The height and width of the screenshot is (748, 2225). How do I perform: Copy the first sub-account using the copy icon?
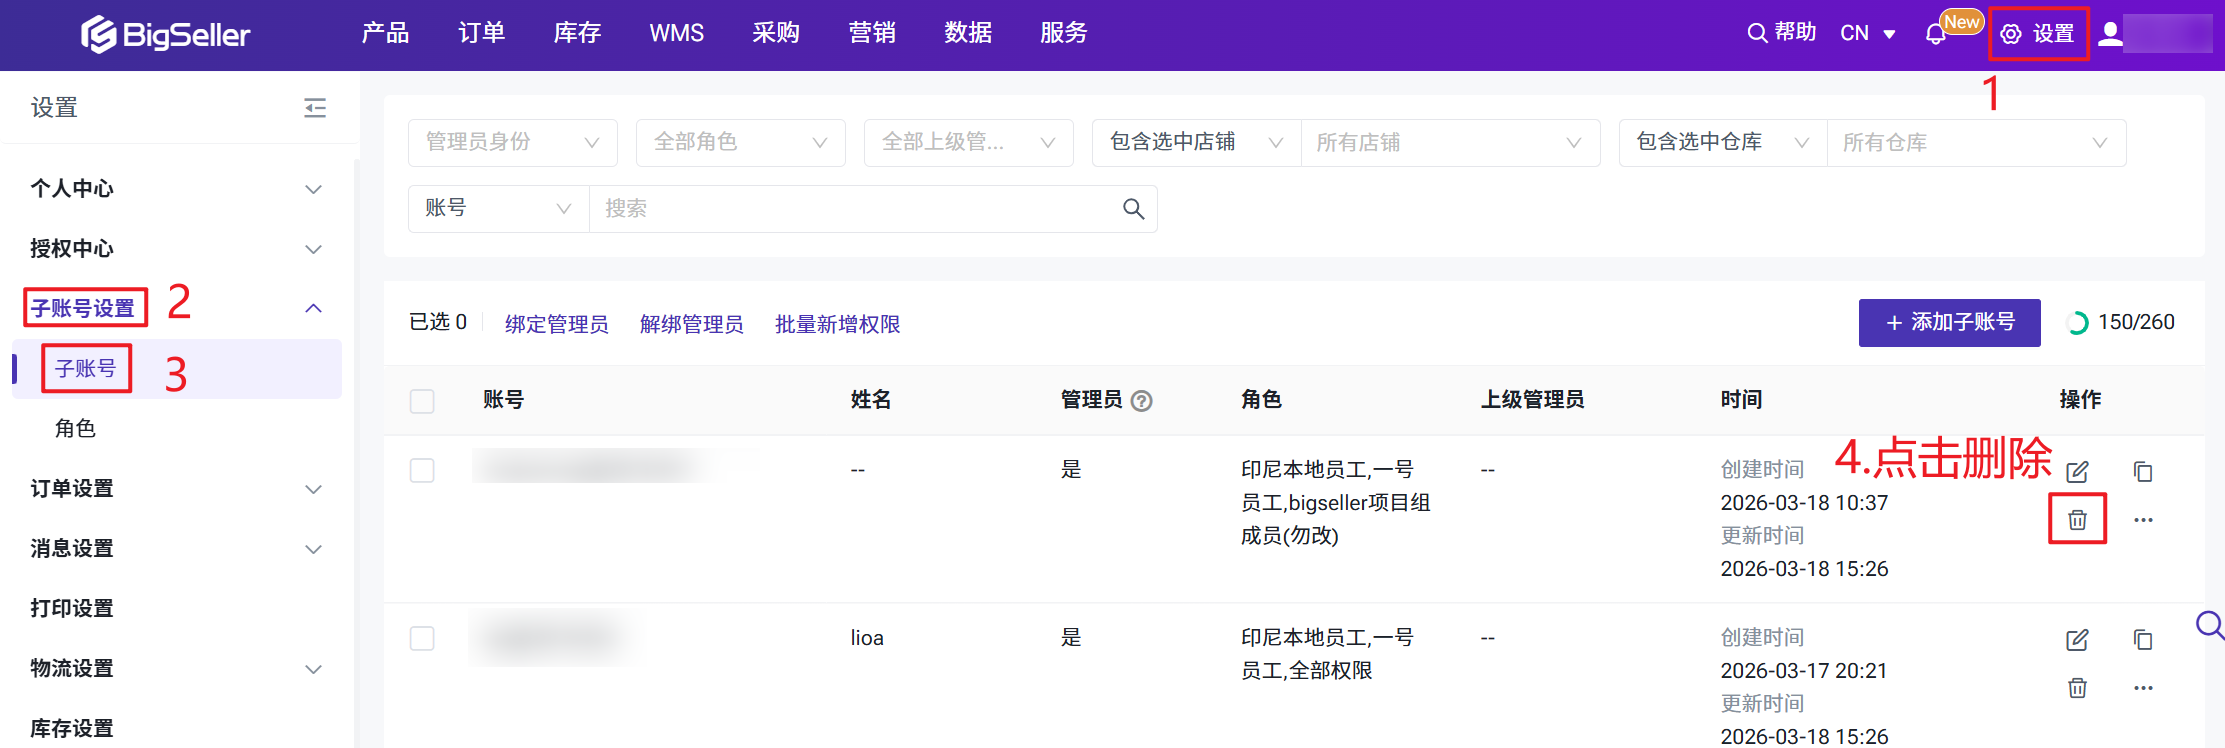(2142, 471)
